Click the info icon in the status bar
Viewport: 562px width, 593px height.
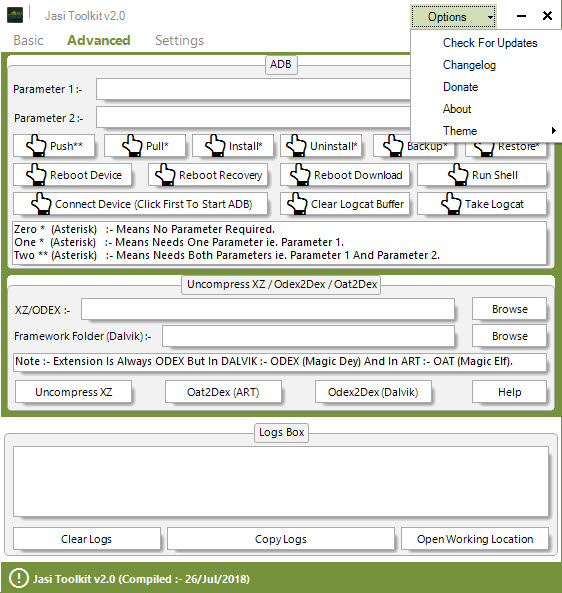click(x=18, y=578)
